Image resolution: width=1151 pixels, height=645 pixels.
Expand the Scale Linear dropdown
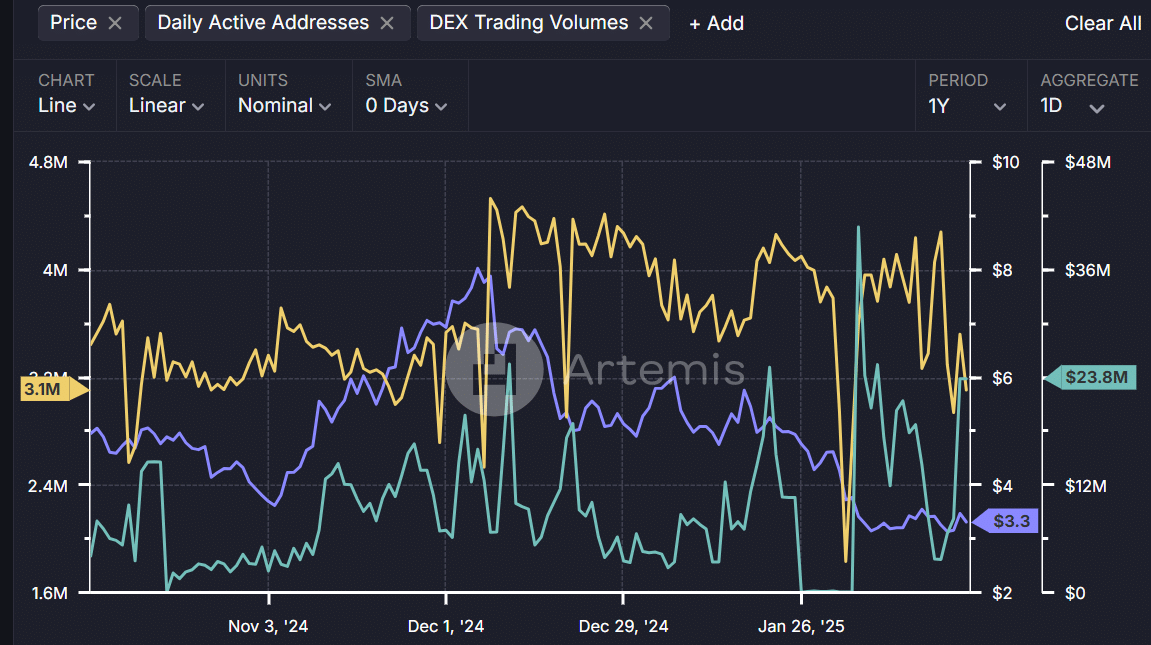tap(166, 105)
